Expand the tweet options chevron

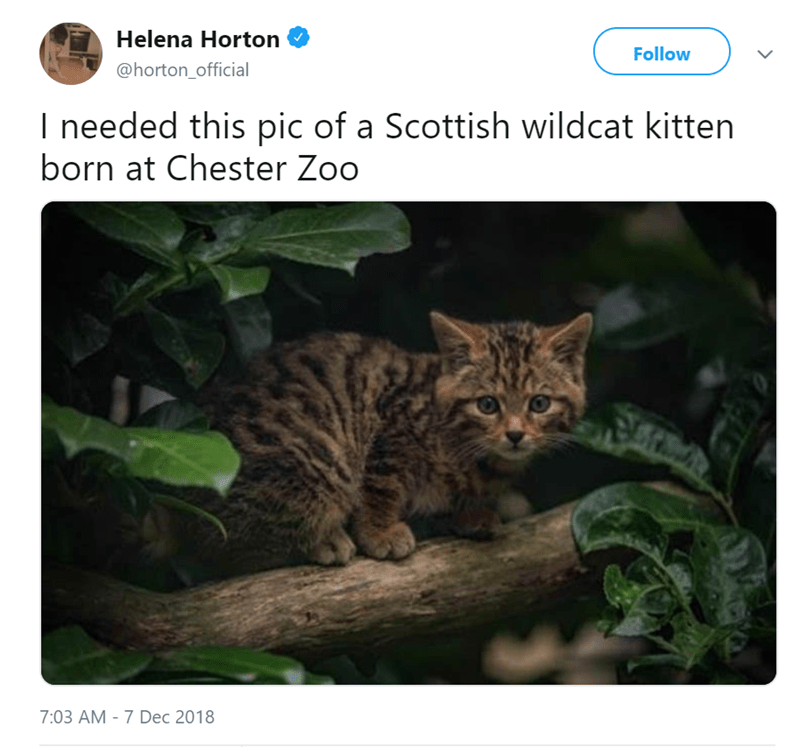(x=765, y=54)
